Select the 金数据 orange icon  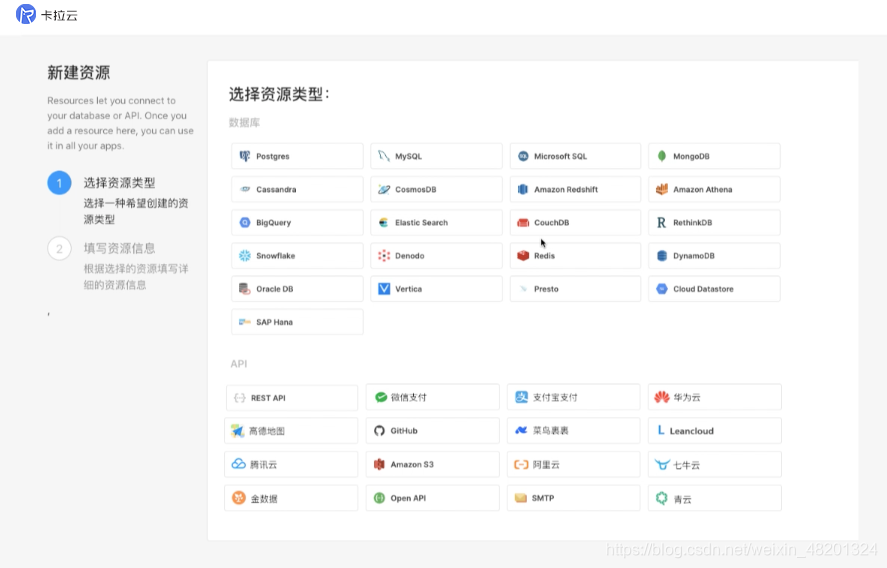pos(239,498)
